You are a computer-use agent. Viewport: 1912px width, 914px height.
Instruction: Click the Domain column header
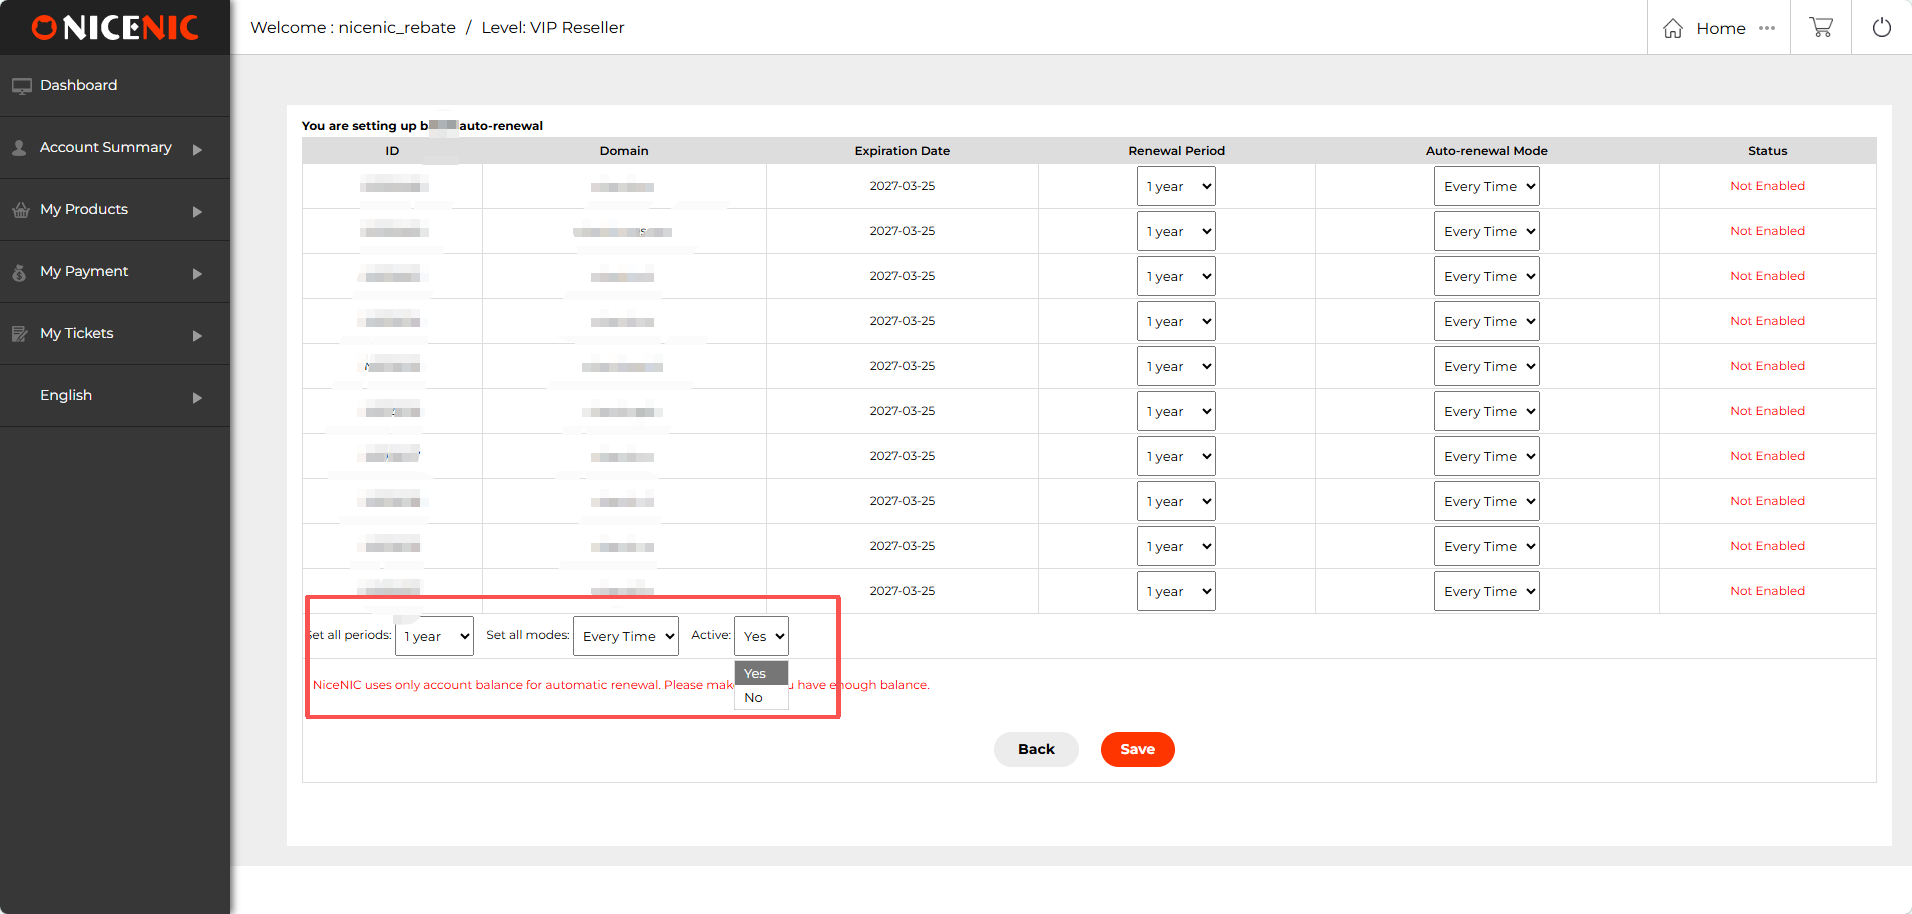[624, 151]
